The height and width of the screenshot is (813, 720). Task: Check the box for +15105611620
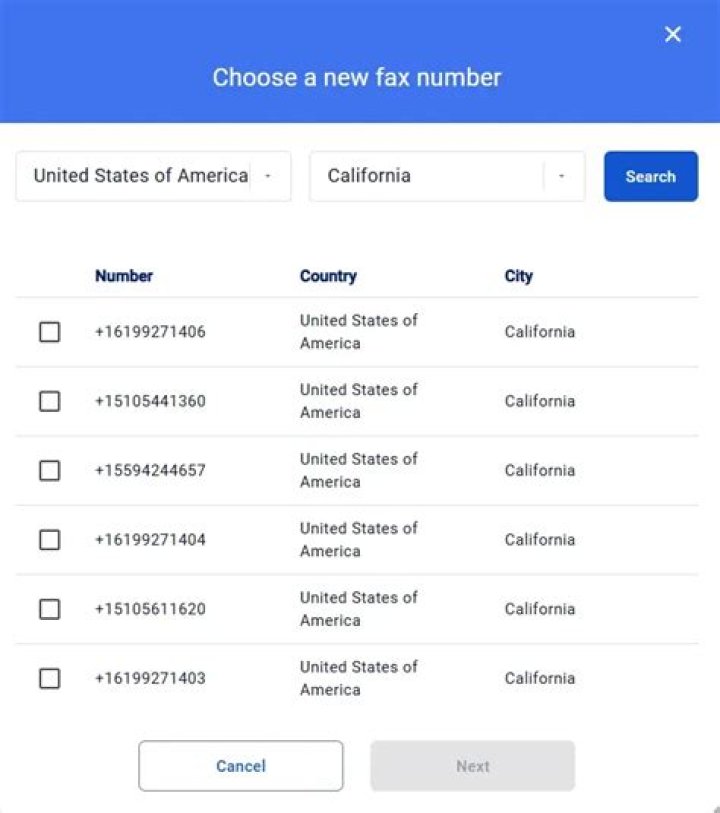(x=49, y=609)
